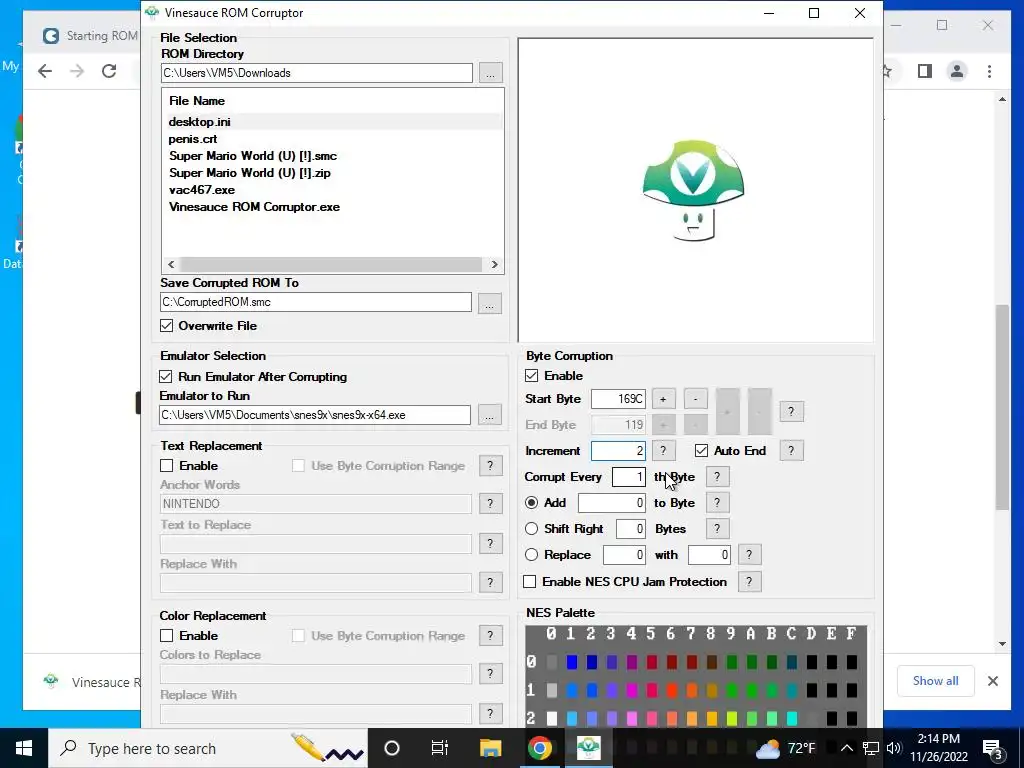
Task: Open help for color Replace With field
Action: [490, 713]
